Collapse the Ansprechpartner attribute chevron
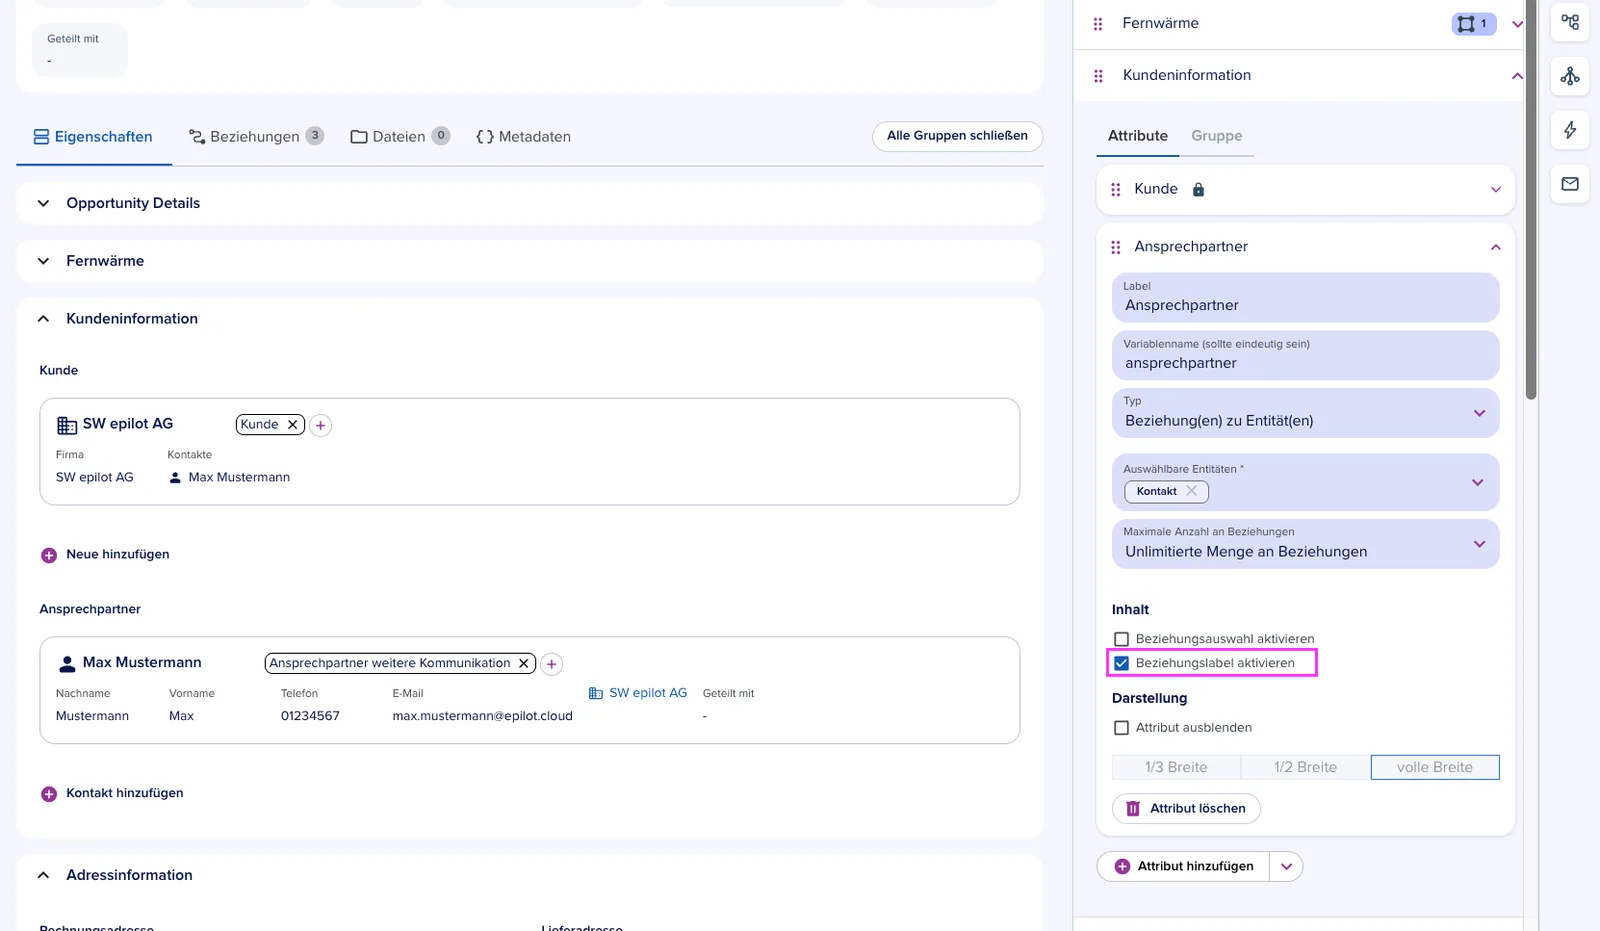Image resolution: width=1600 pixels, height=931 pixels. pos(1495,247)
